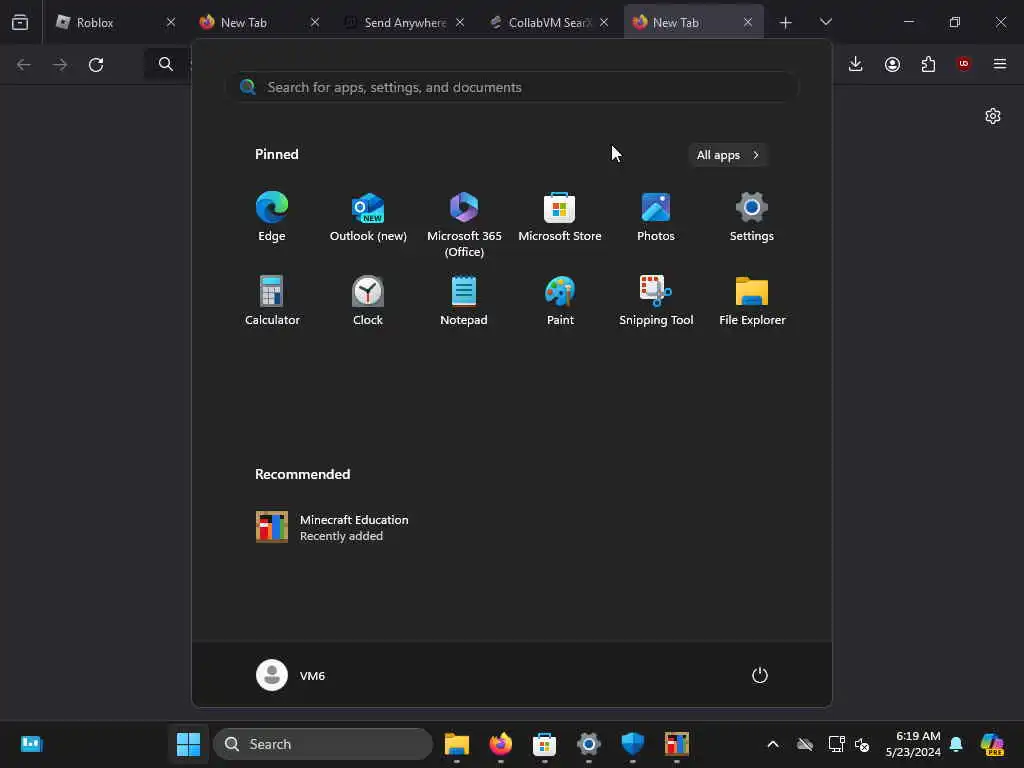Switch to Firefox on the taskbar

point(501,744)
